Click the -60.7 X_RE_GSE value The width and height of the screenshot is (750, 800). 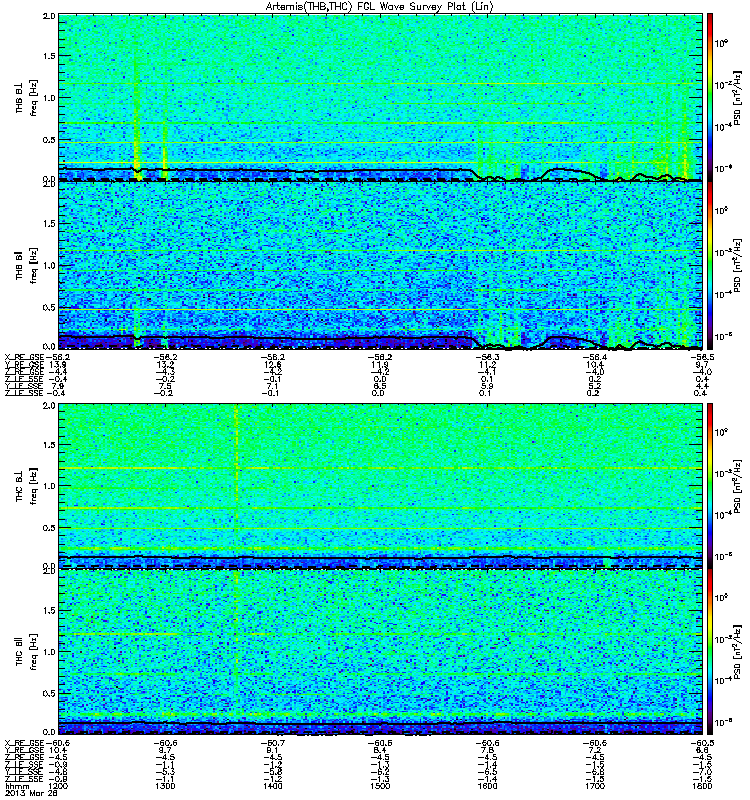tap(272, 743)
